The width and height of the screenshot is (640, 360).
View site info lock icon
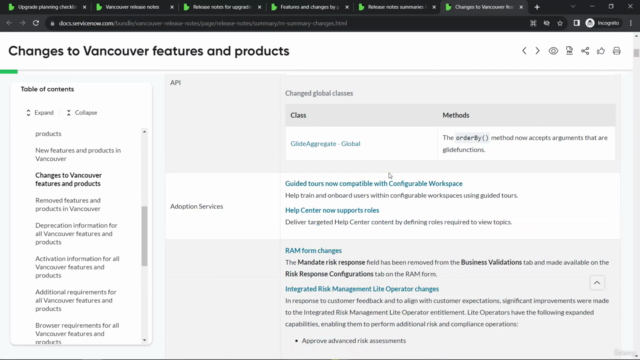(x=52, y=23)
